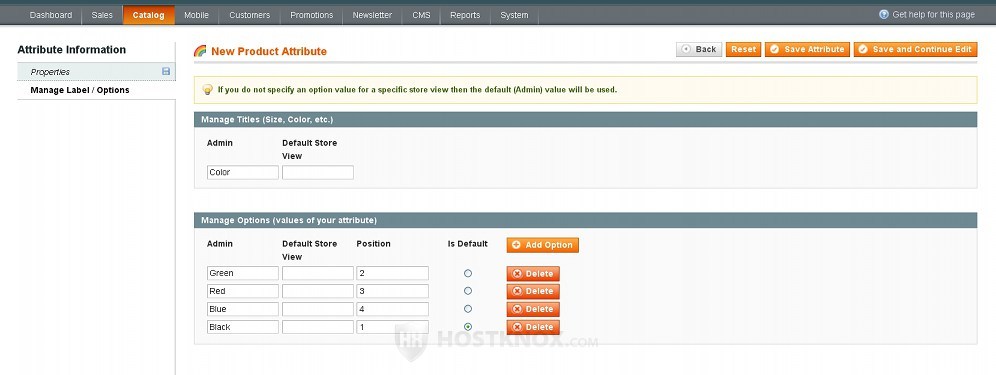Click the Position field for Black
996x375 pixels.
(x=393, y=327)
